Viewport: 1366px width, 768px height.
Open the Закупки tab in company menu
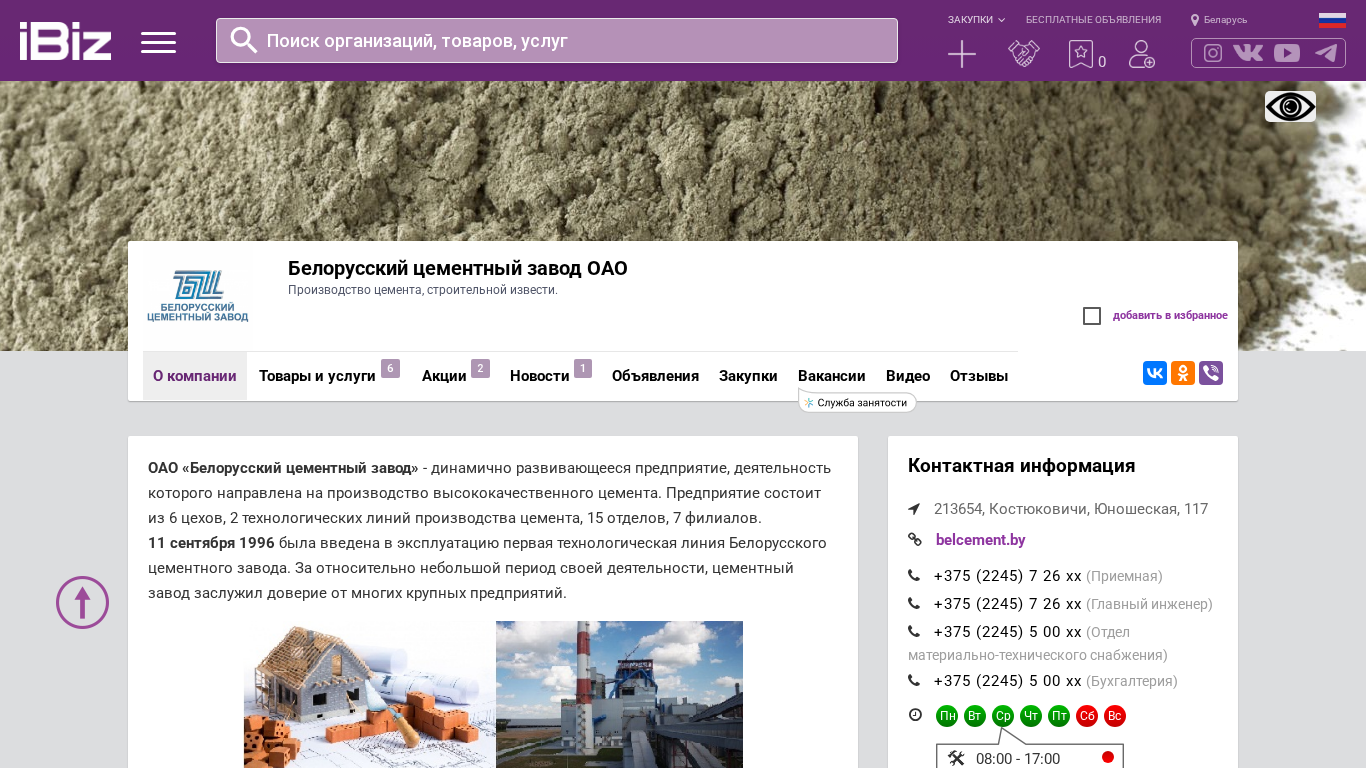pyautogui.click(x=748, y=376)
